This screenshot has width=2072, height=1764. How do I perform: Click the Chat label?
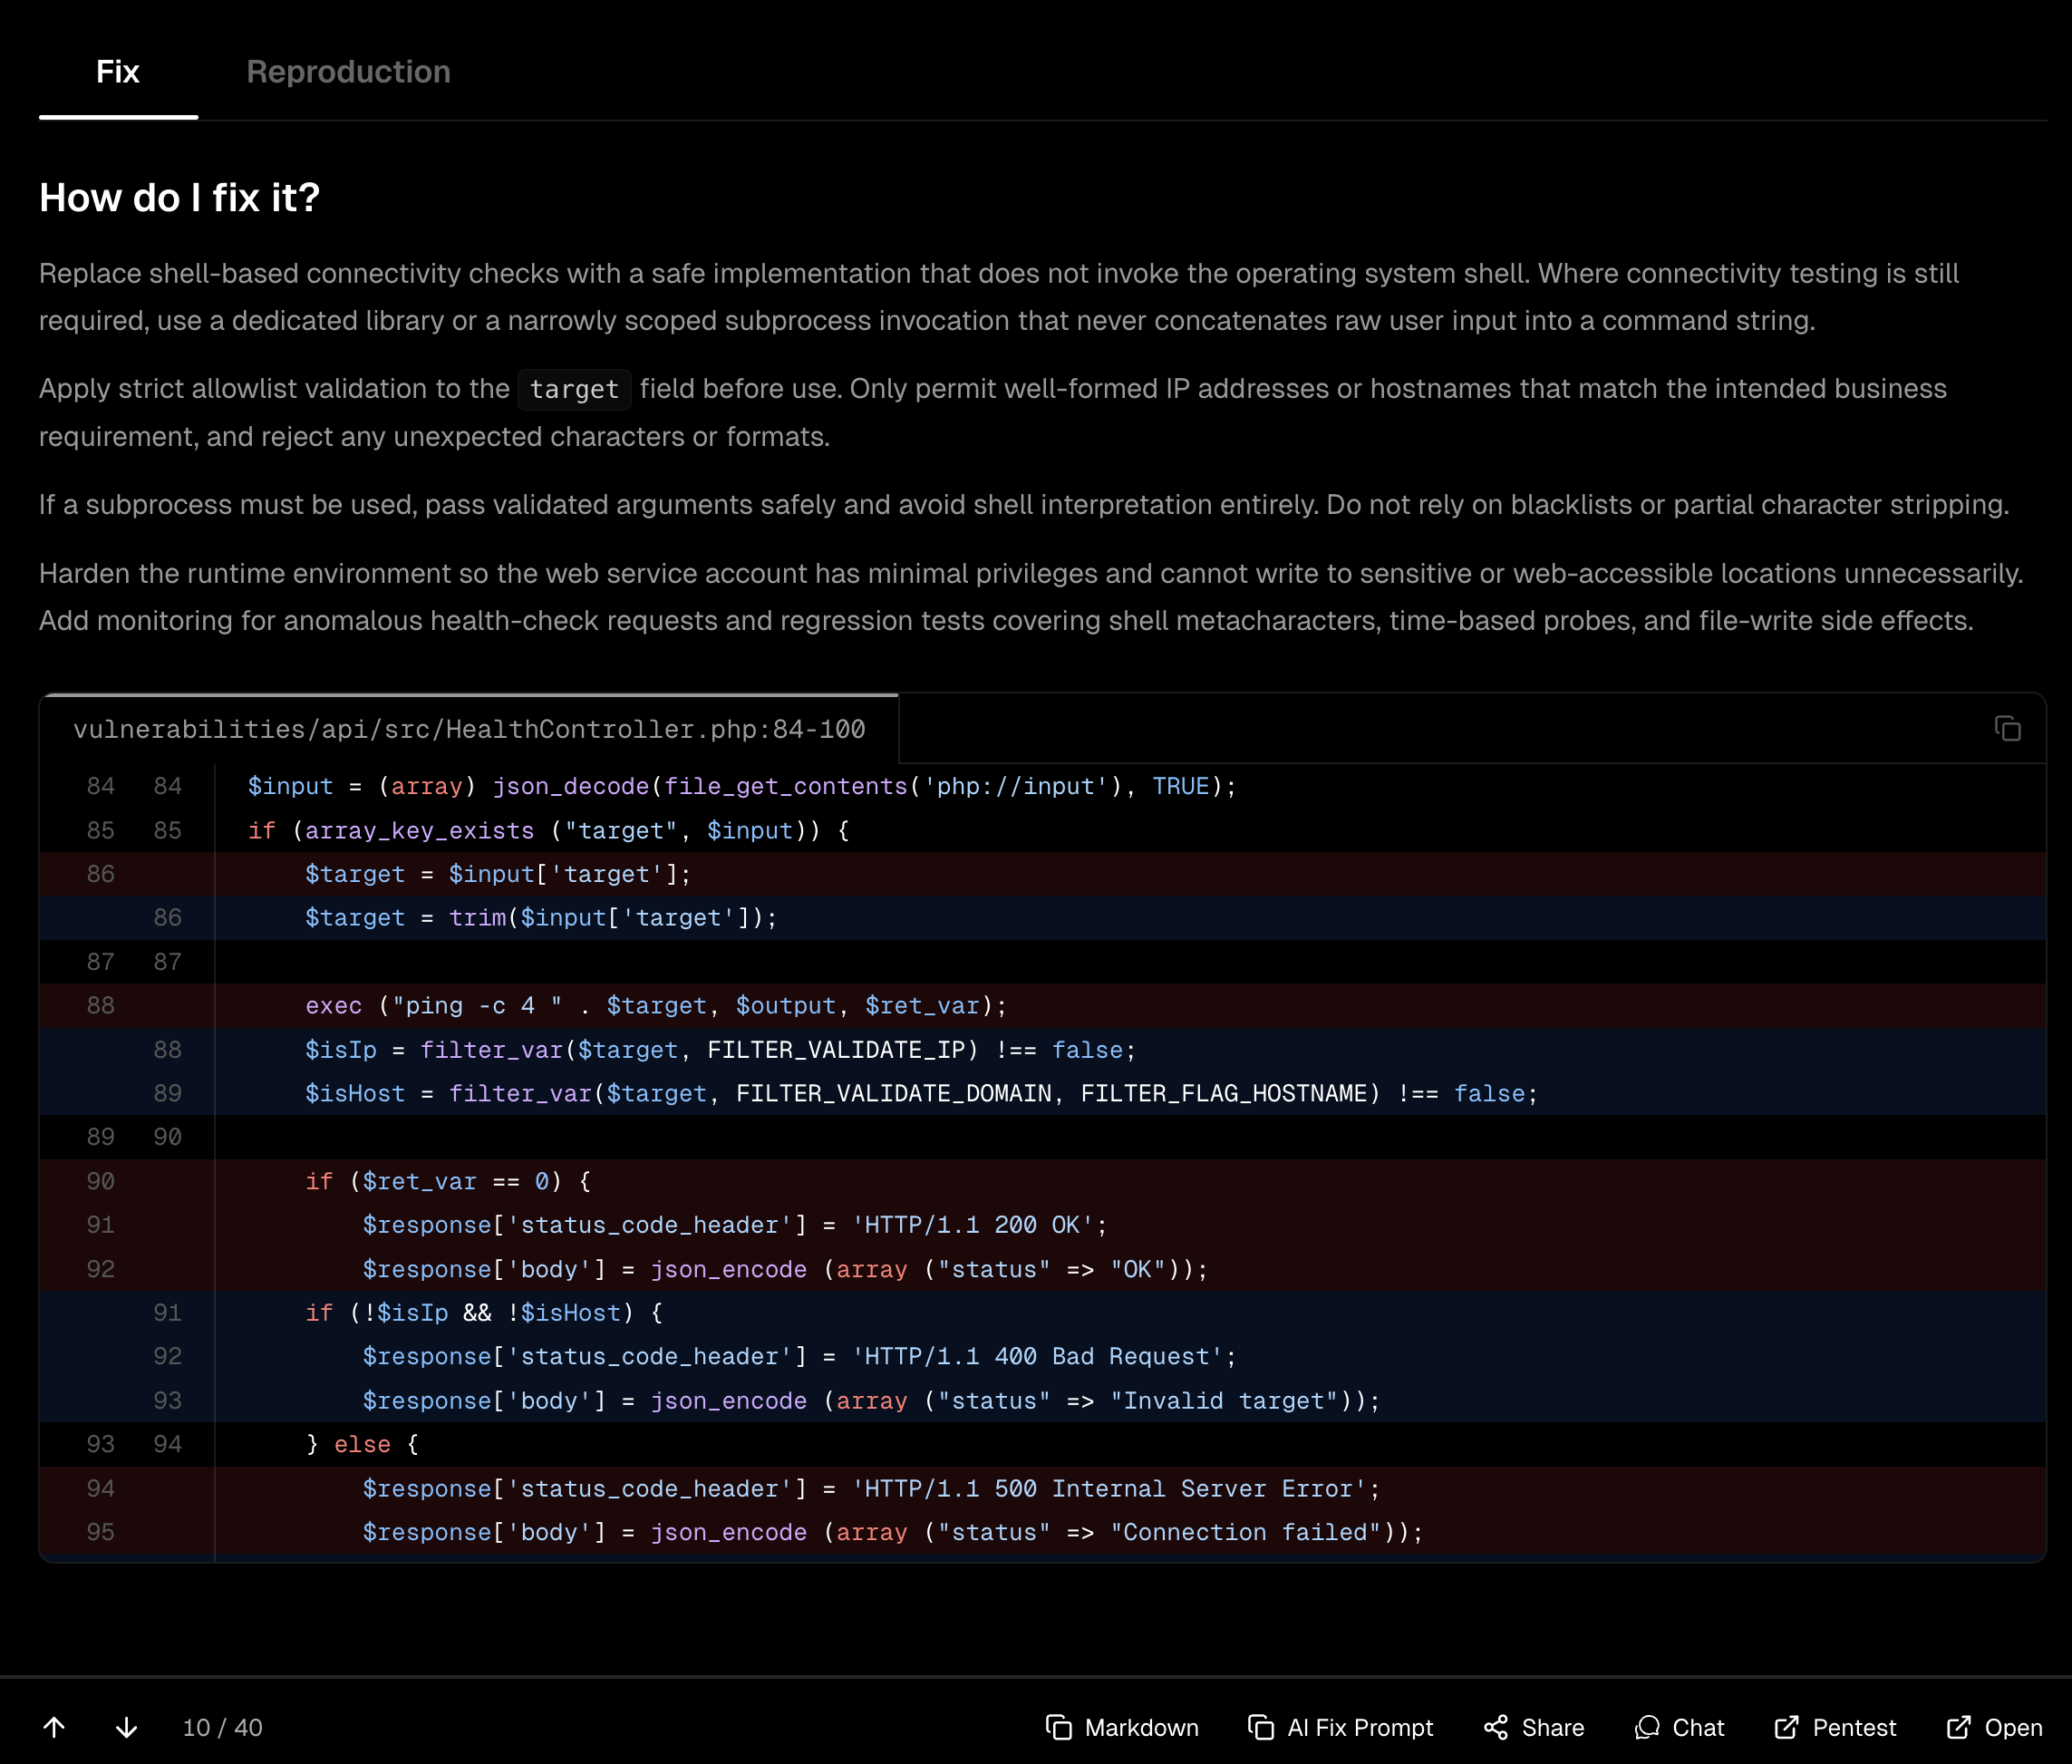1698,1728
